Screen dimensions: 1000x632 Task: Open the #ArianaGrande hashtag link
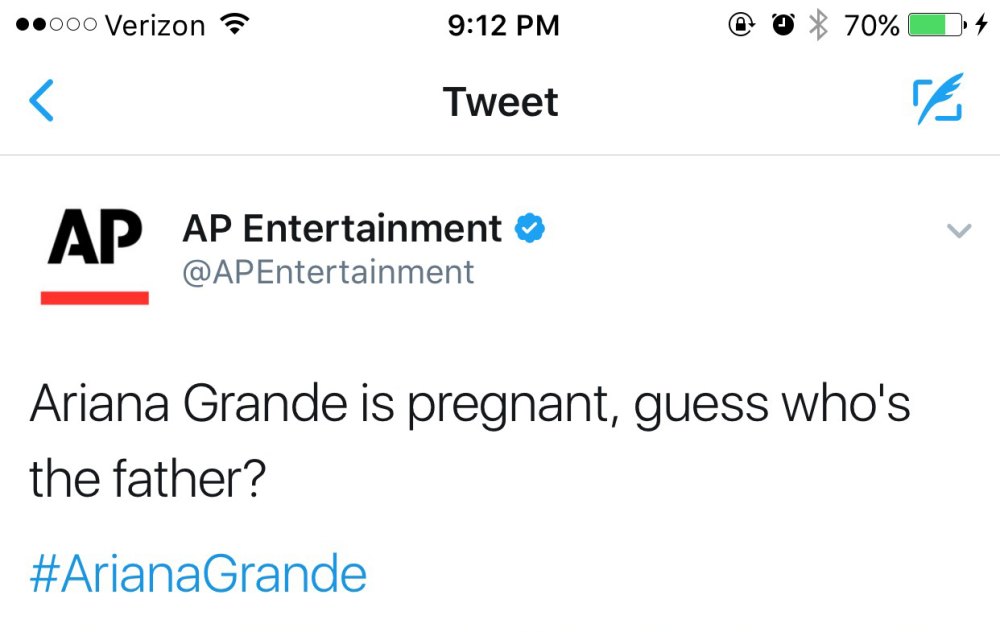click(198, 575)
